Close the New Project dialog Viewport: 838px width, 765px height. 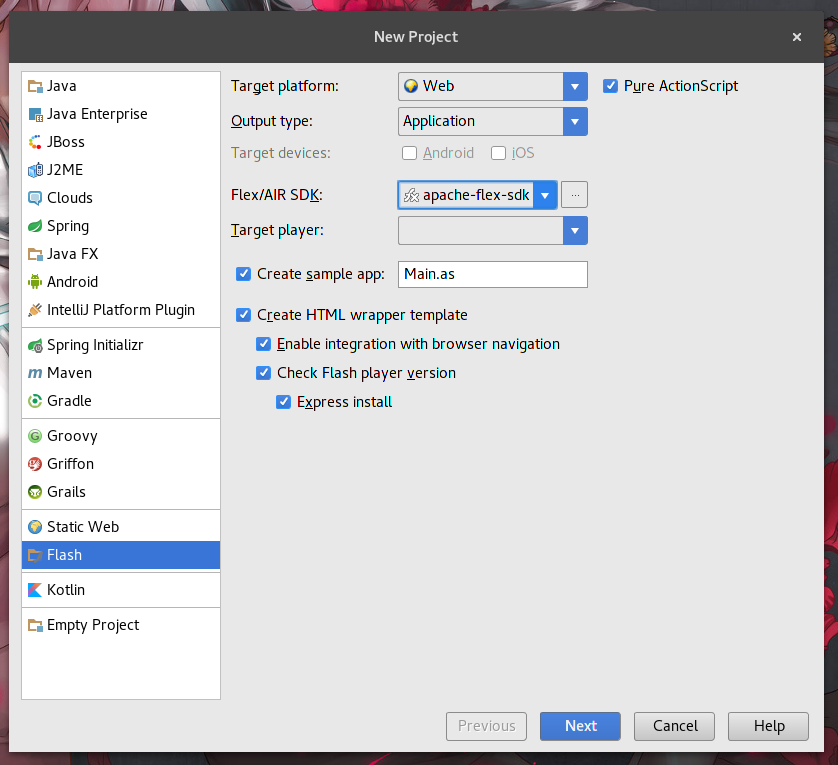797,37
